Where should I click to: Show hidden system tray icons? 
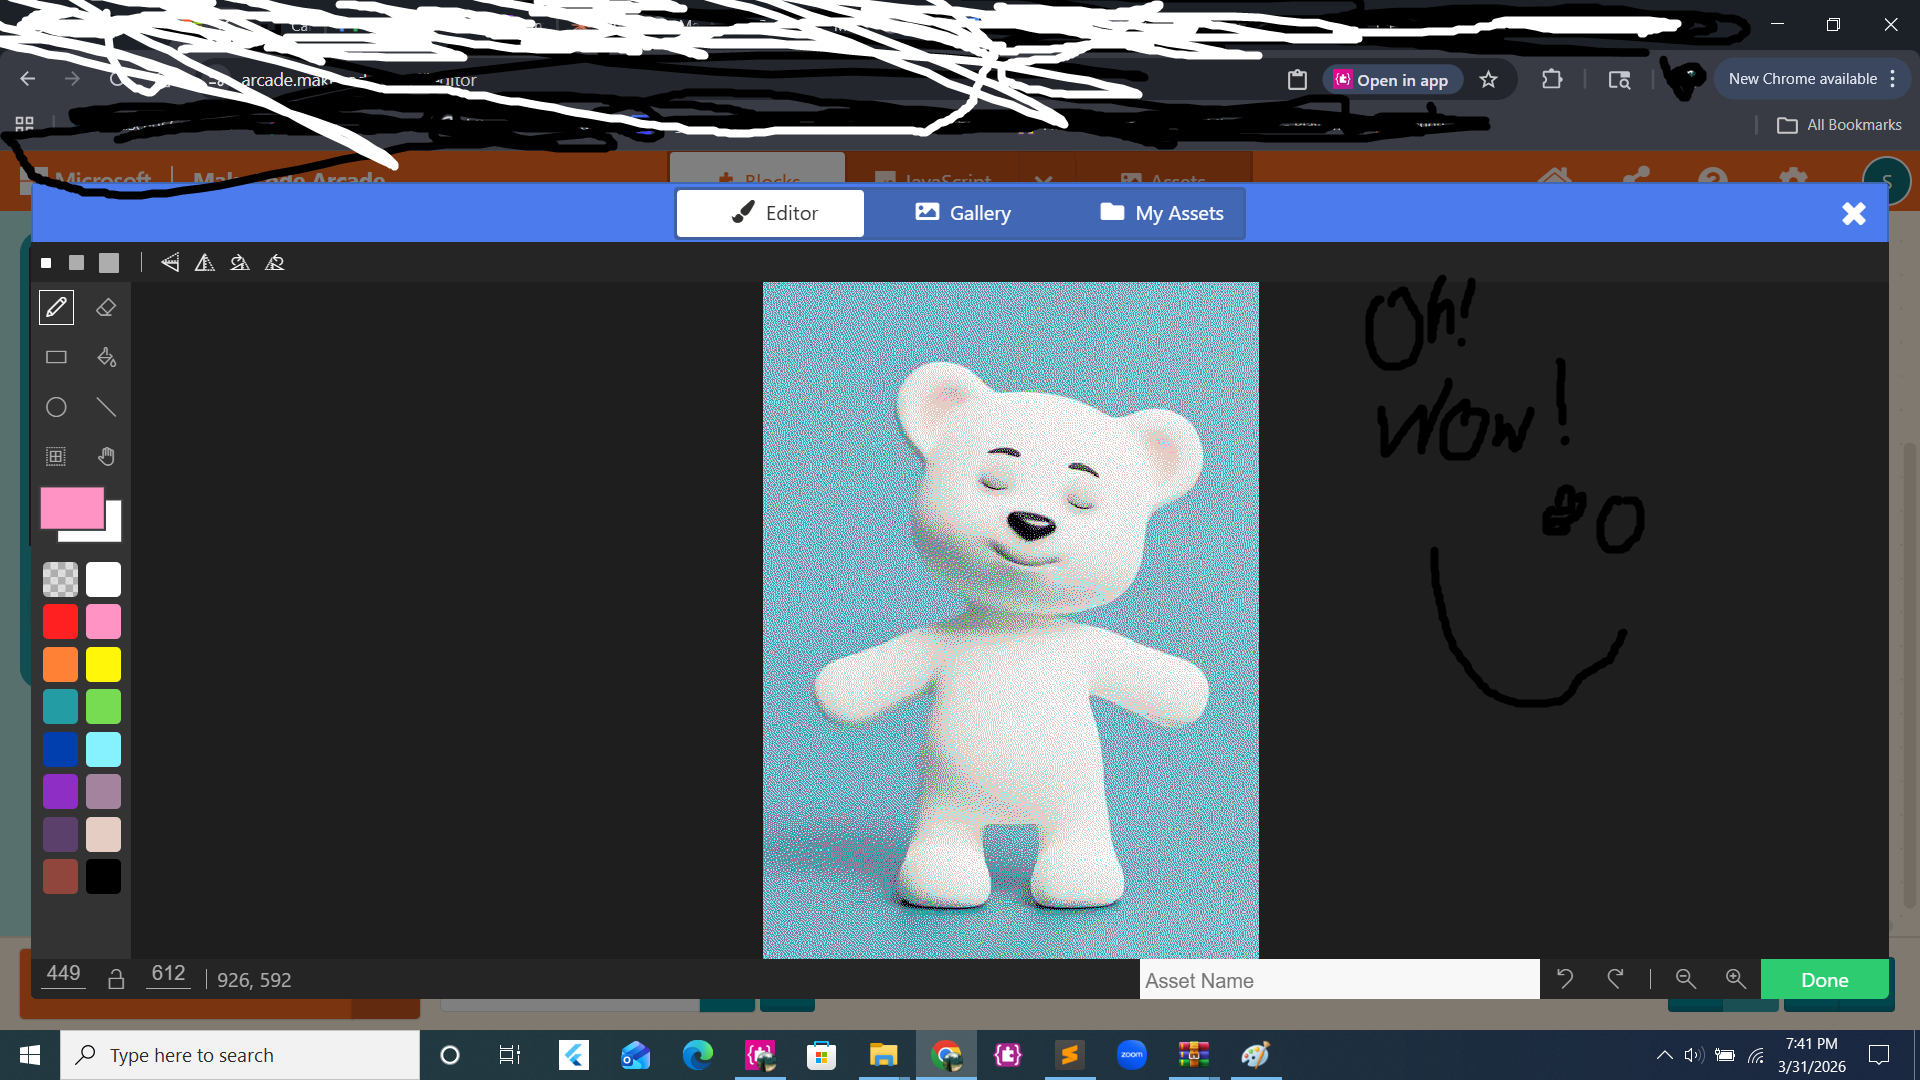tap(1664, 1055)
